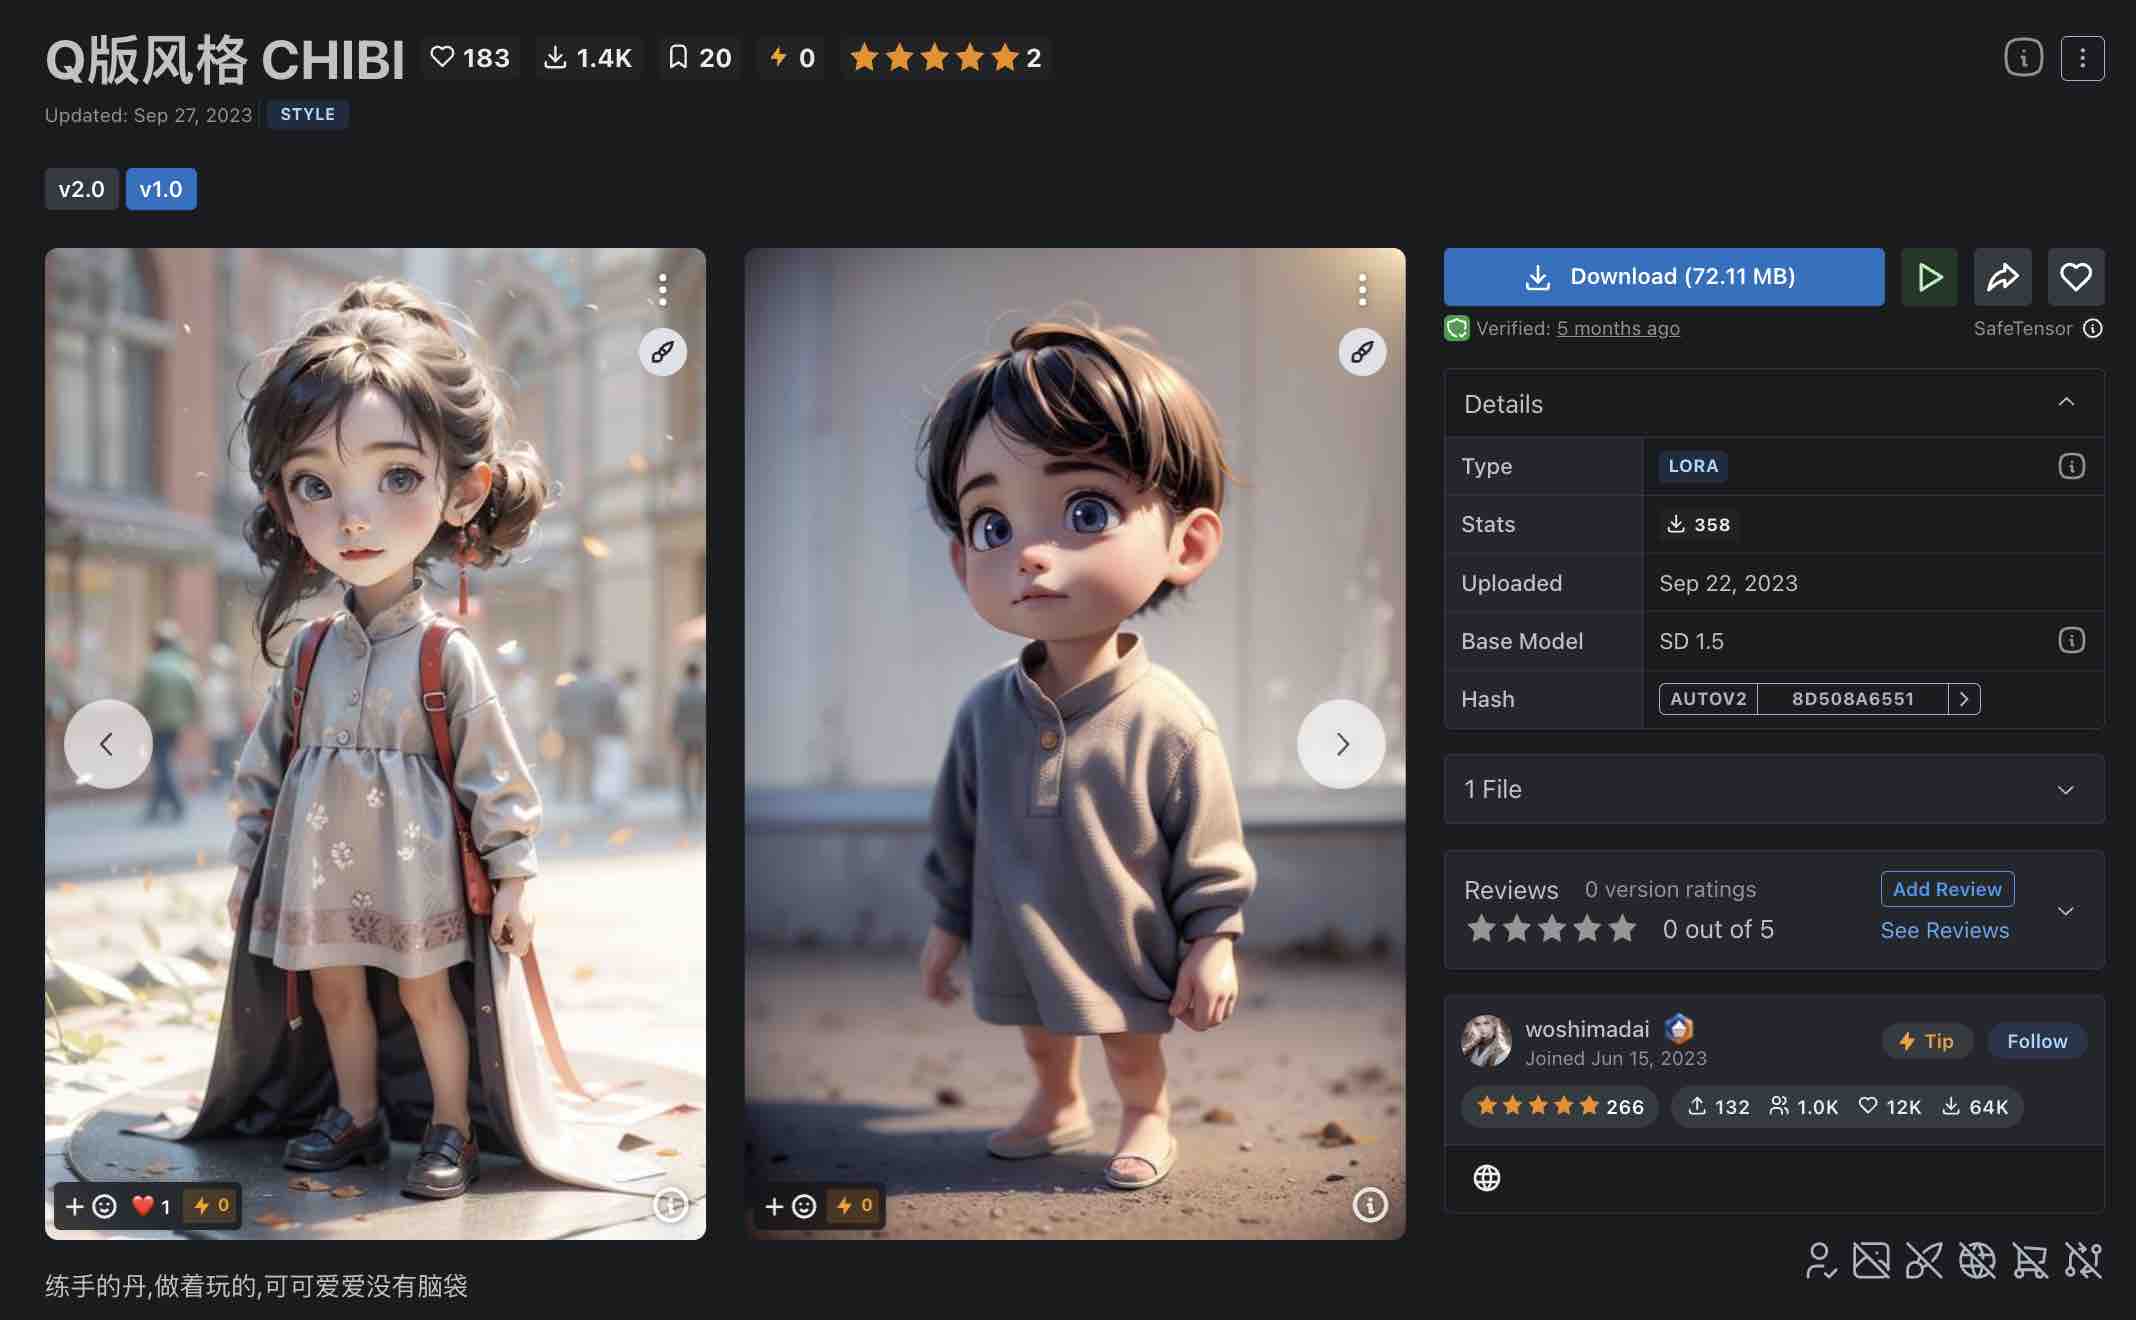Select the v1.0 version tab
Screen dimensions: 2136x1320
[x=161, y=189]
